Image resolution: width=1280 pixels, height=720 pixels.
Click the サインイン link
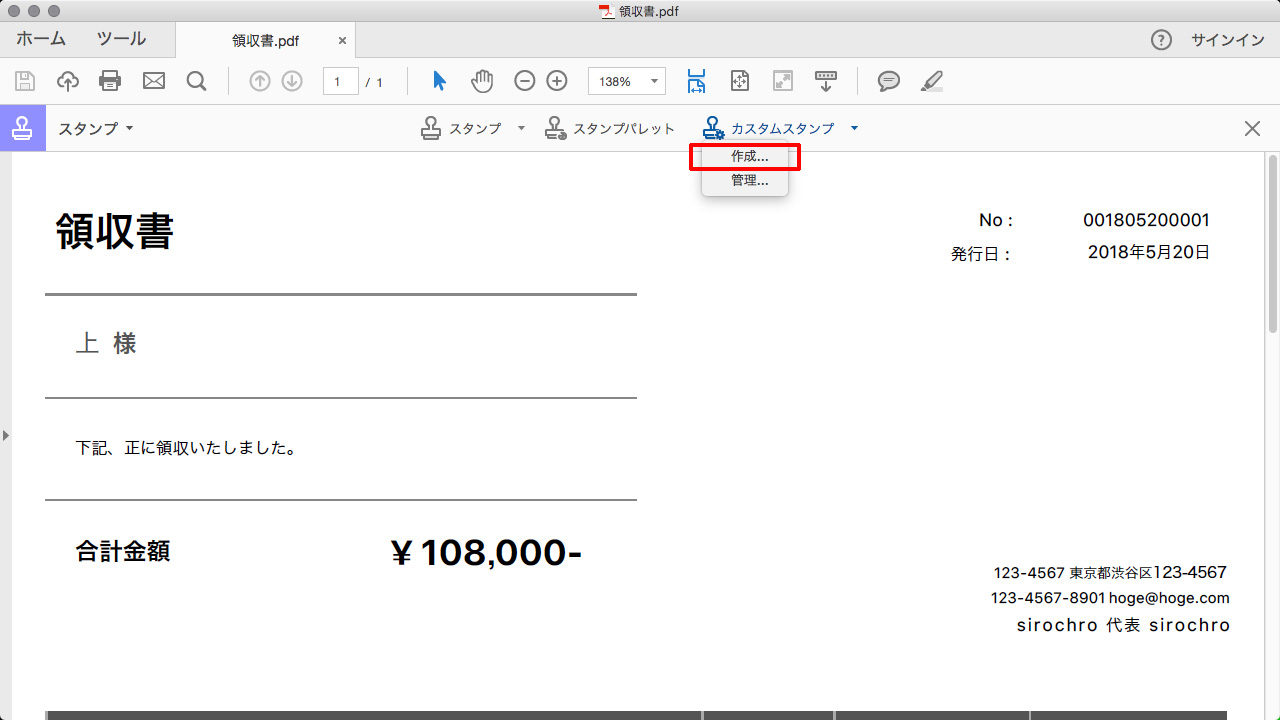(1227, 40)
